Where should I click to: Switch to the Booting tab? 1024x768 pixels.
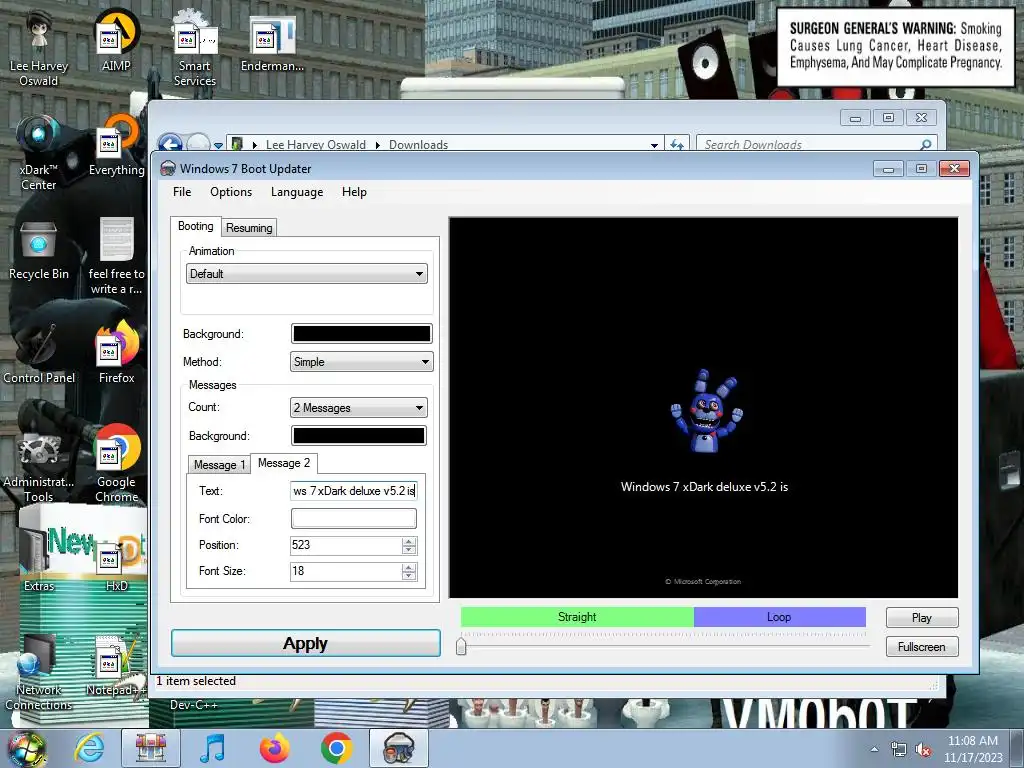click(195, 226)
